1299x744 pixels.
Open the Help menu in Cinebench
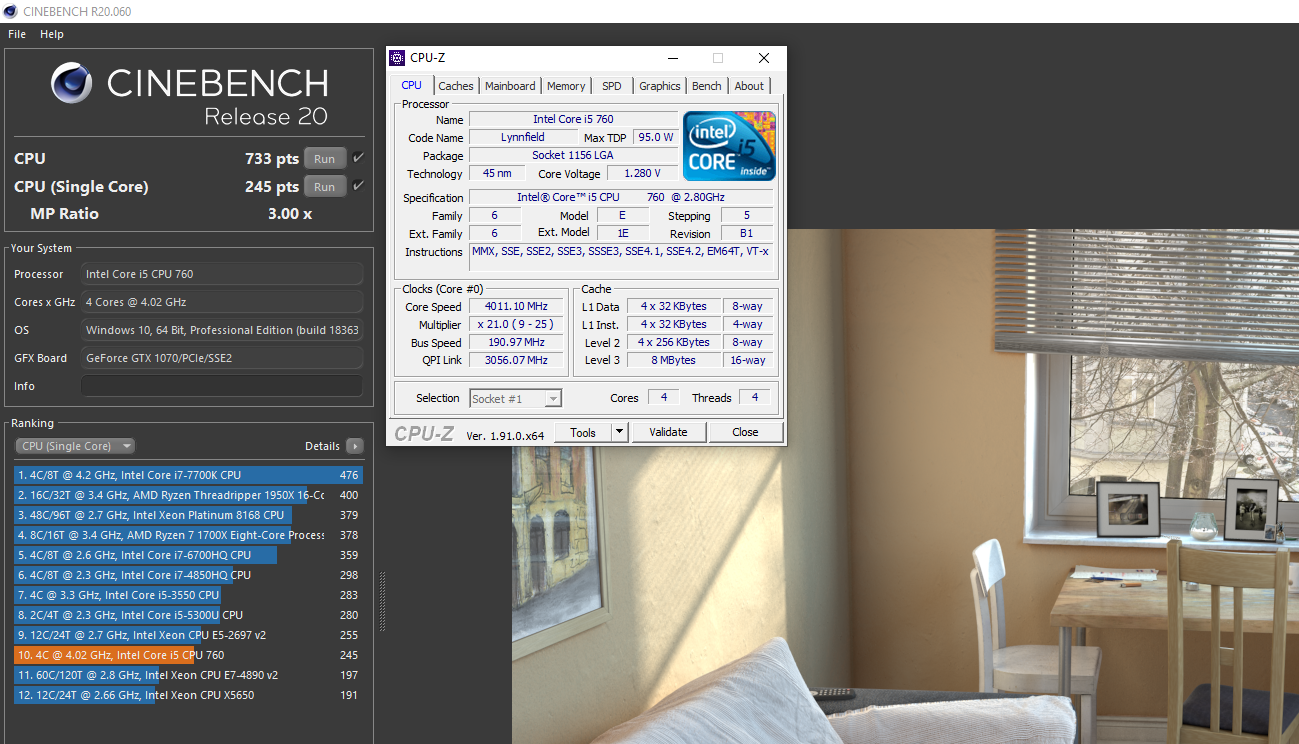tap(52, 34)
